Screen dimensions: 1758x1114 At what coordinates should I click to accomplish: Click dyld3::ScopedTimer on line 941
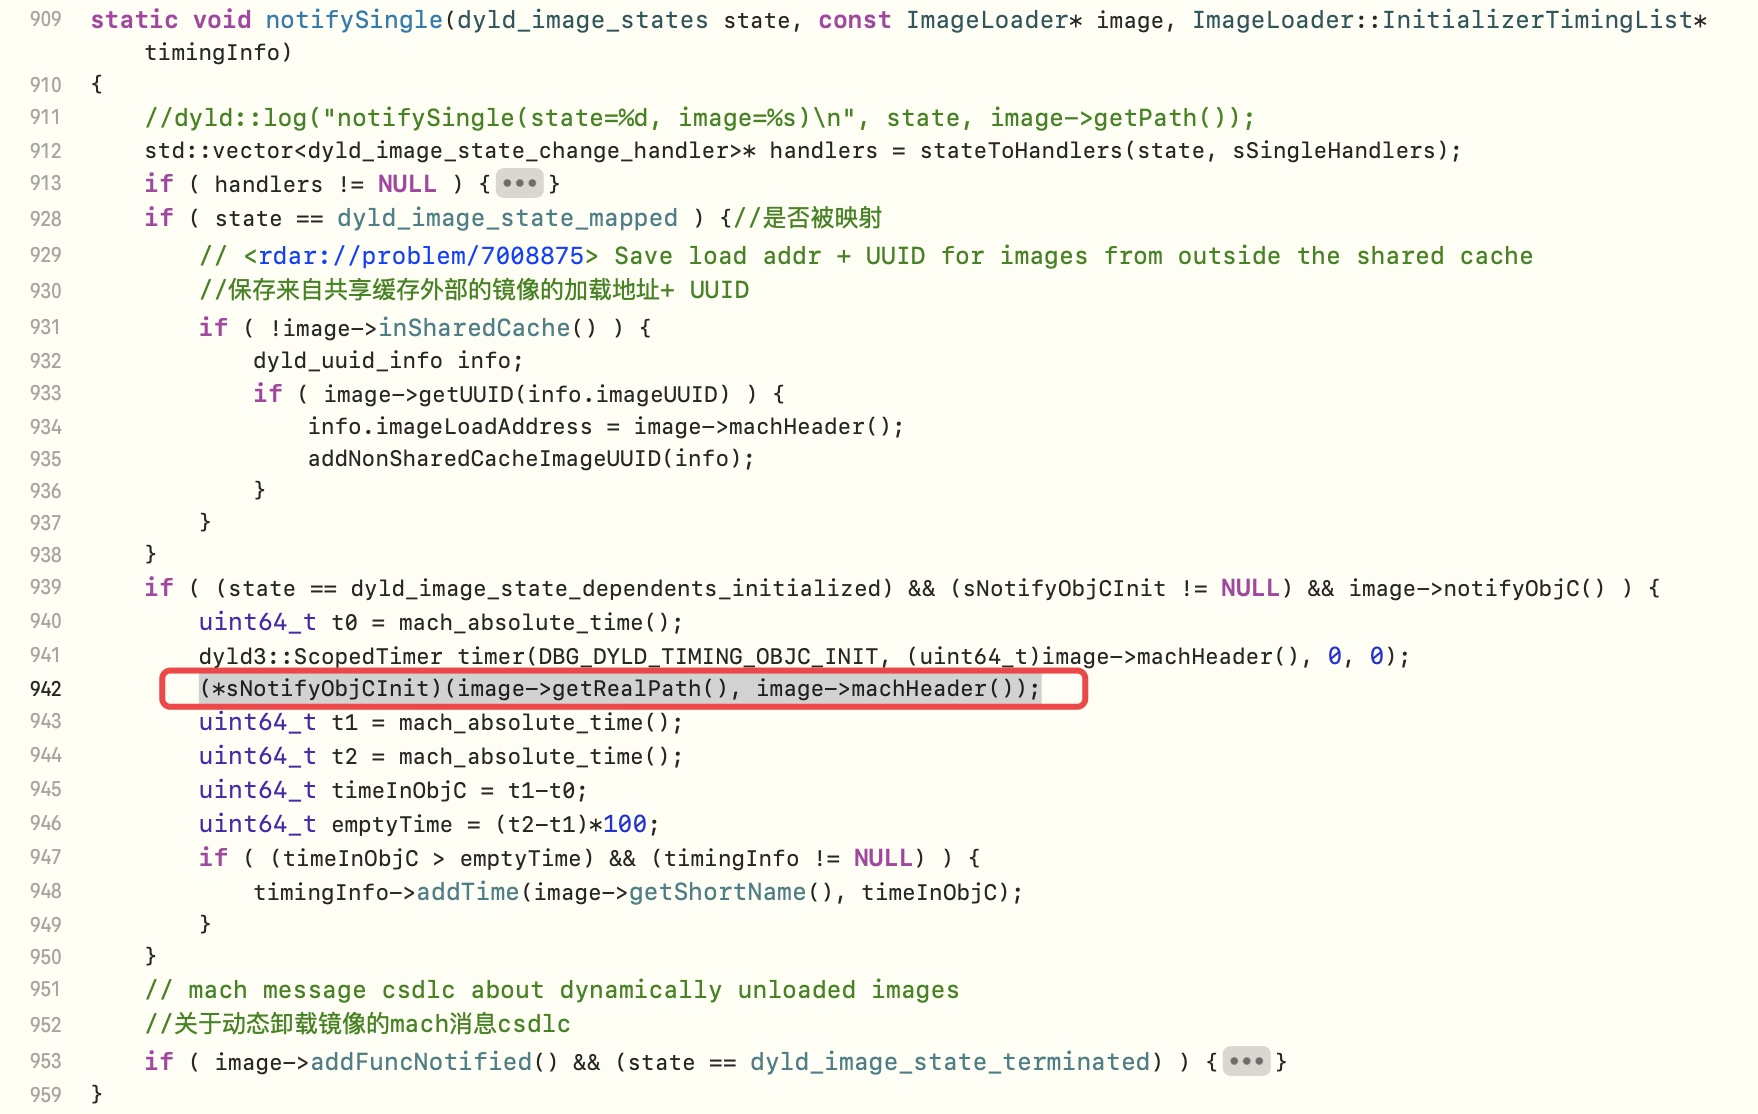coord(320,656)
